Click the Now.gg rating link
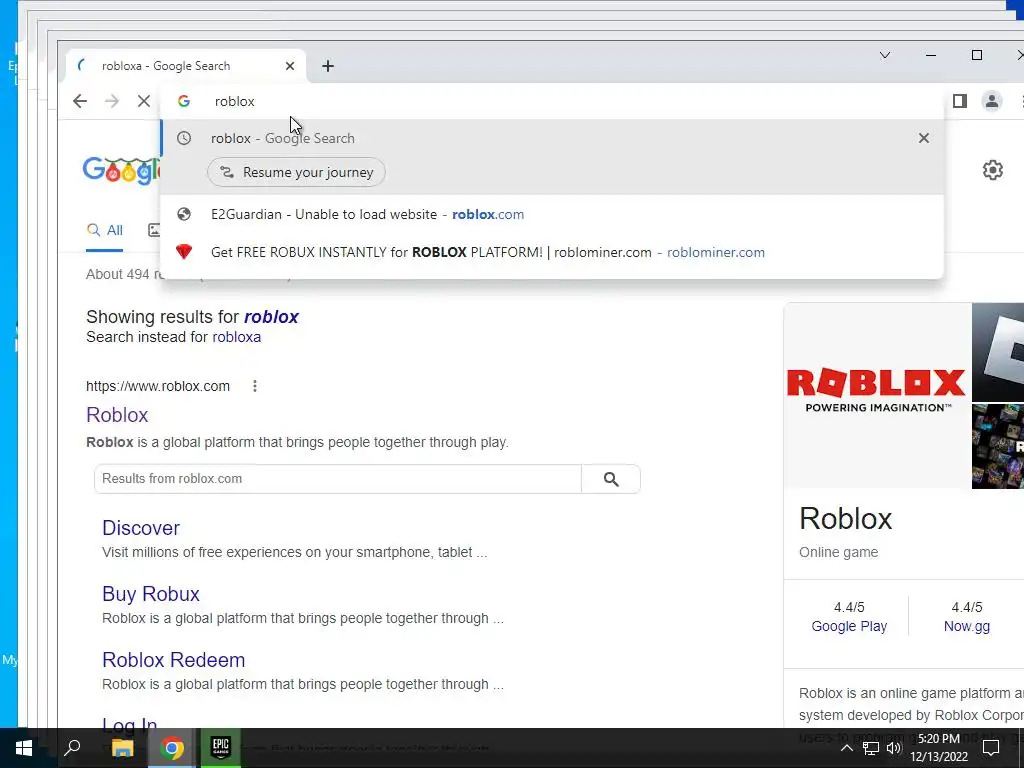The image size is (1024, 768). coord(967,626)
